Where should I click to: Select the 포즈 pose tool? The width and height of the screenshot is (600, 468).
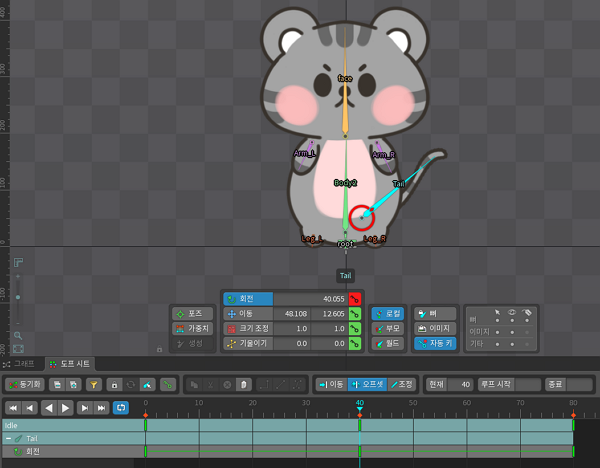[192, 314]
